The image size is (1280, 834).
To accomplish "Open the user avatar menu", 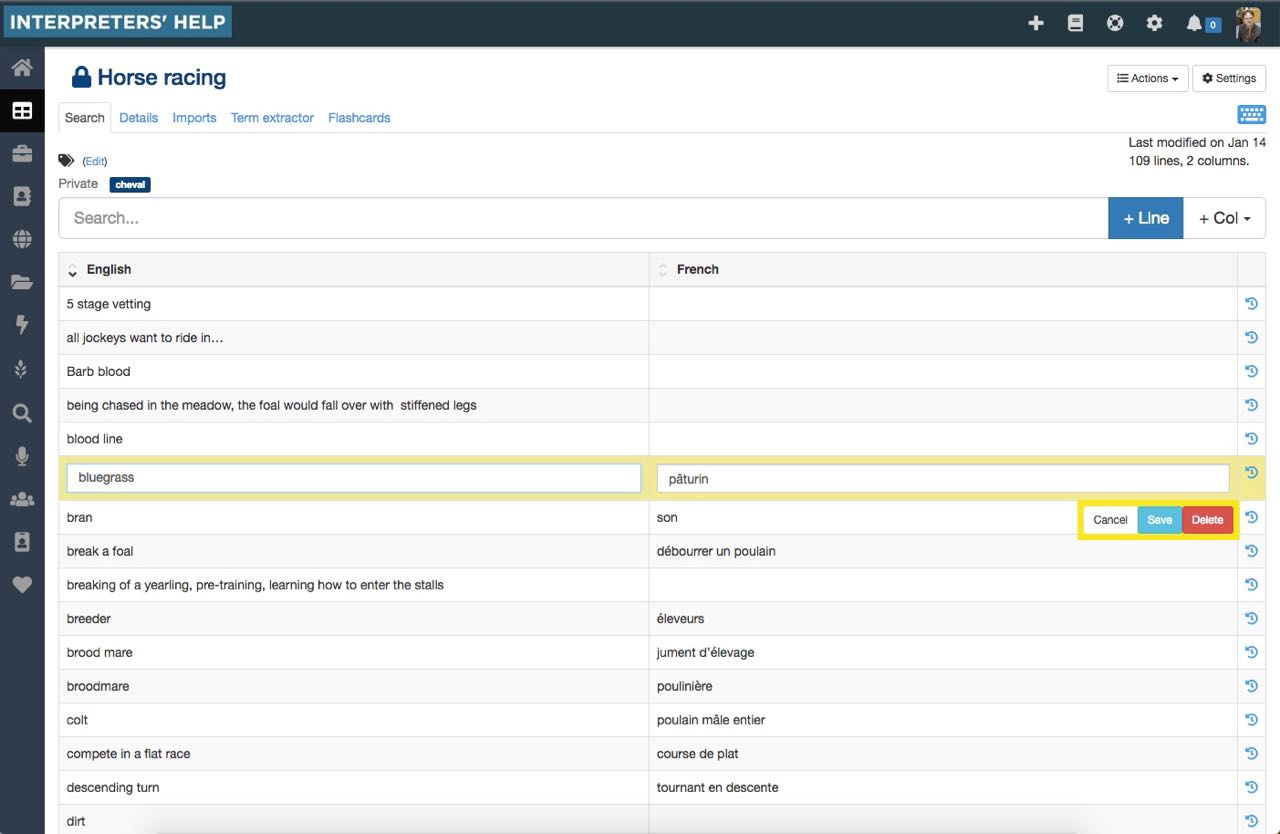I will point(1248,24).
